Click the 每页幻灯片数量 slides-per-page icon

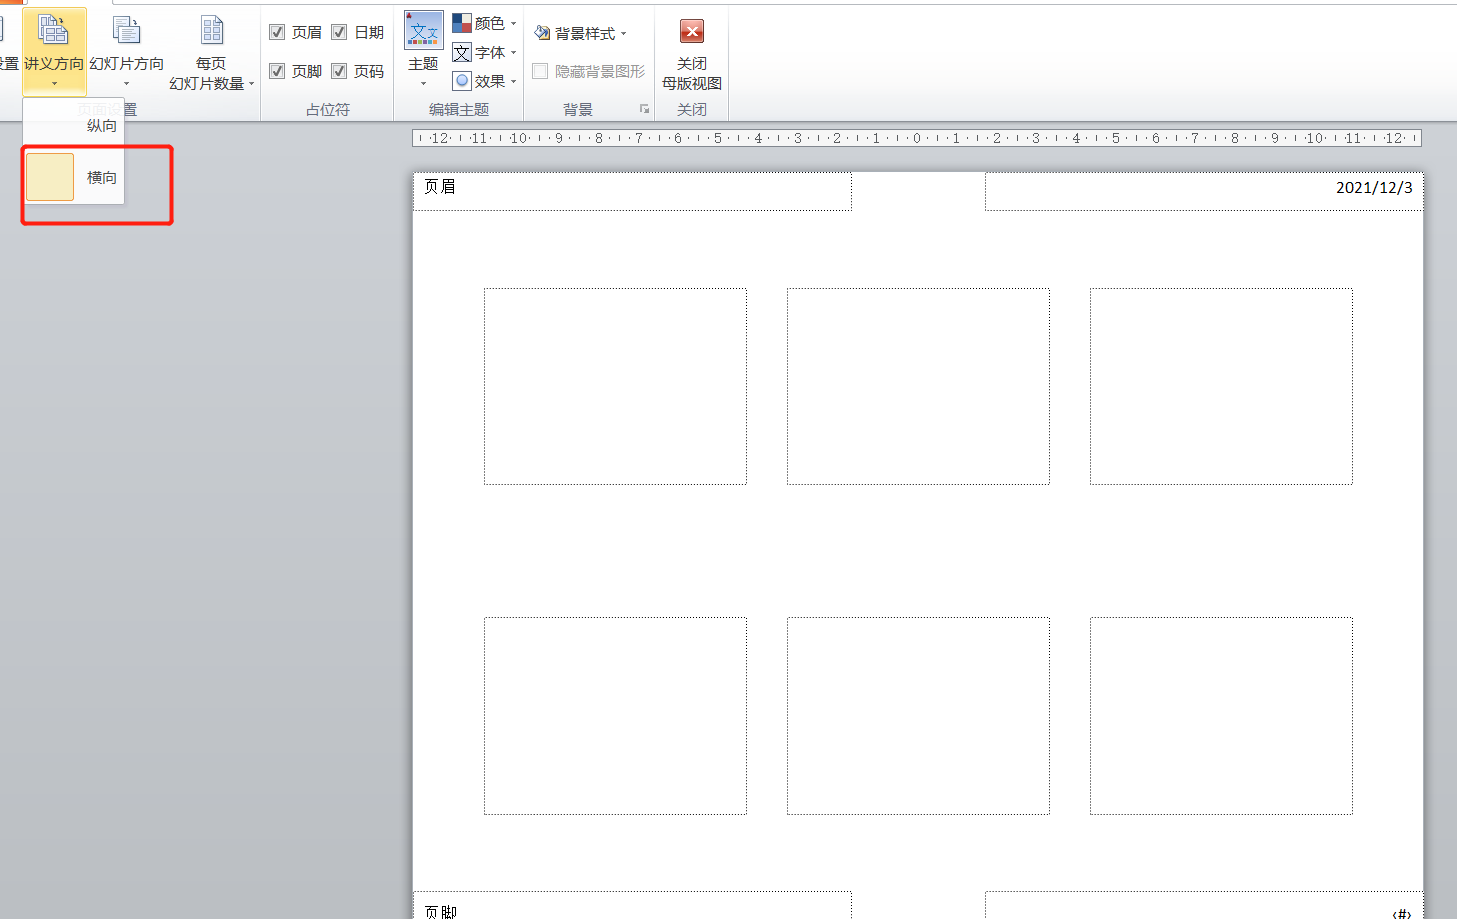pos(211,31)
